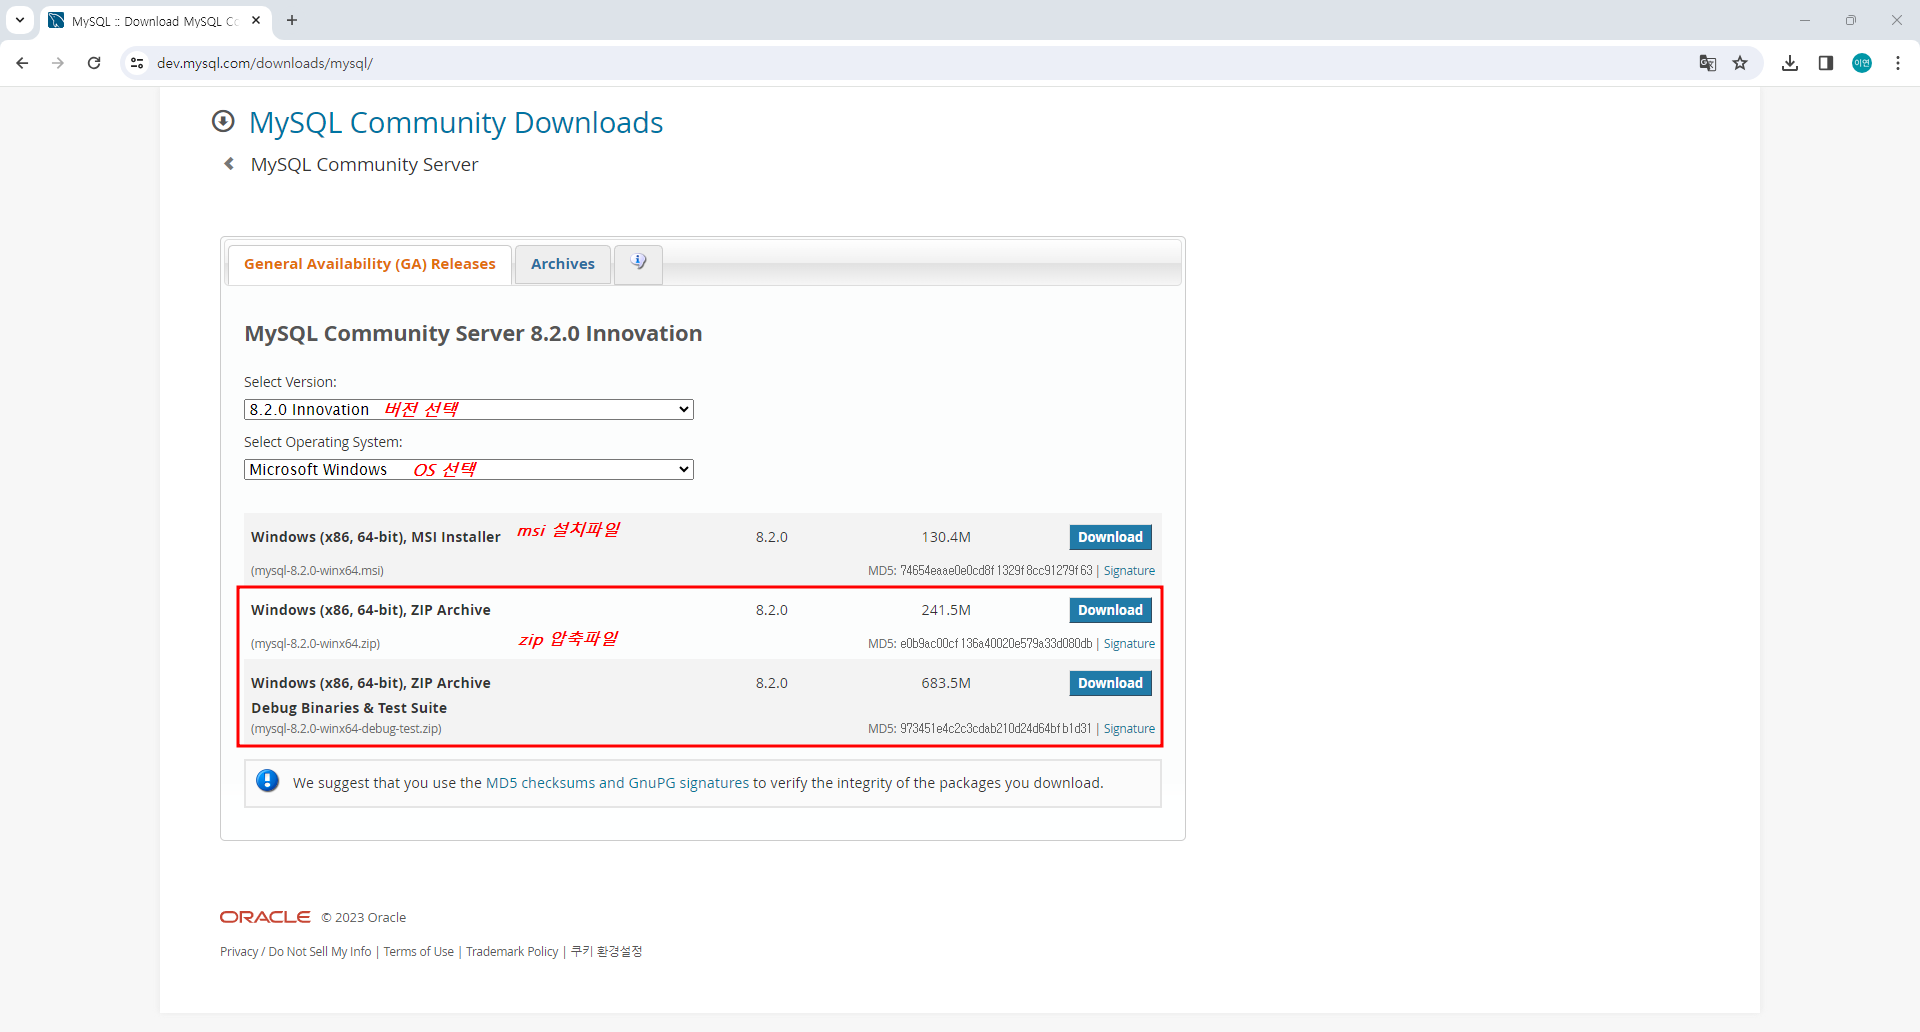Minimize the browser window
This screenshot has width=1920, height=1032.
pyautogui.click(x=1805, y=20)
